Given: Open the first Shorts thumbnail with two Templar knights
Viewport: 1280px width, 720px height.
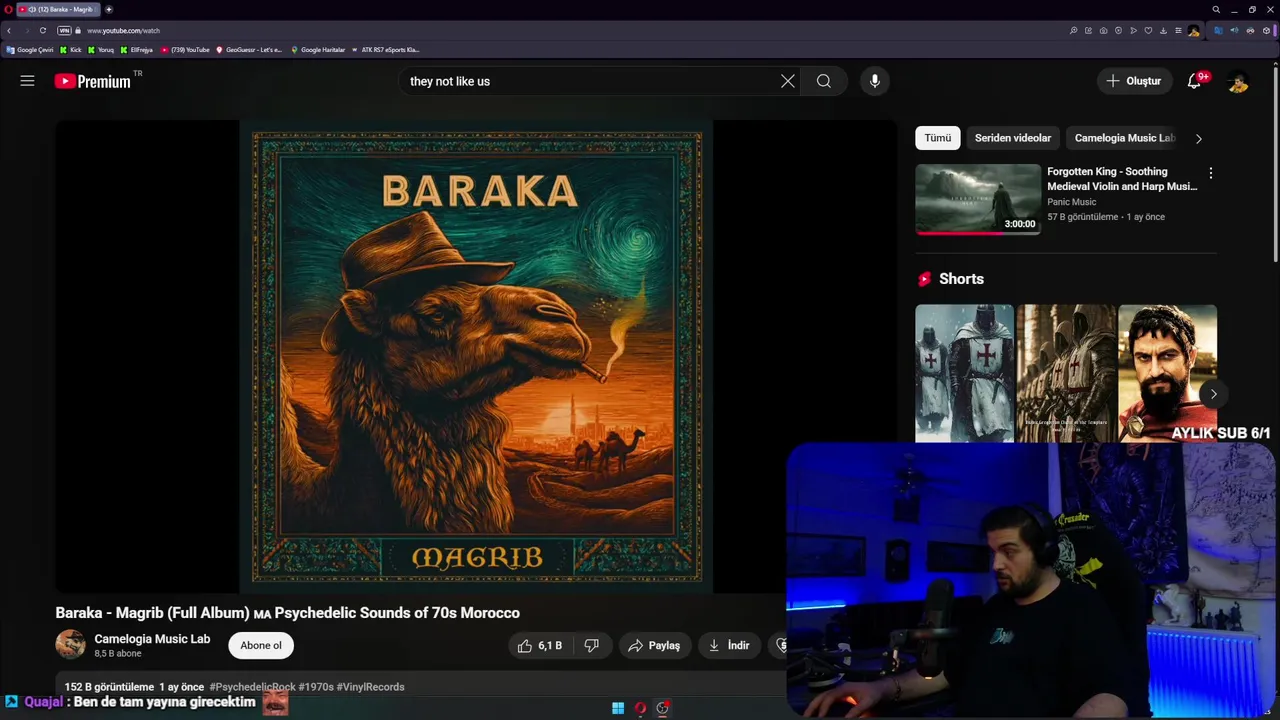Looking at the screenshot, I should [x=964, y=373].
